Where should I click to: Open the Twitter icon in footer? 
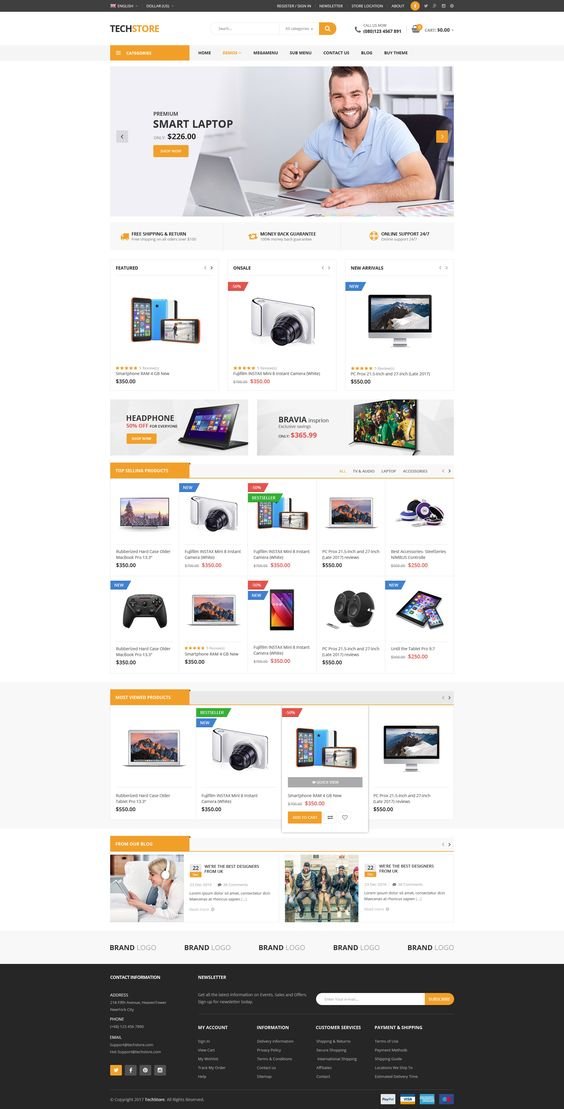point(116,1070)
